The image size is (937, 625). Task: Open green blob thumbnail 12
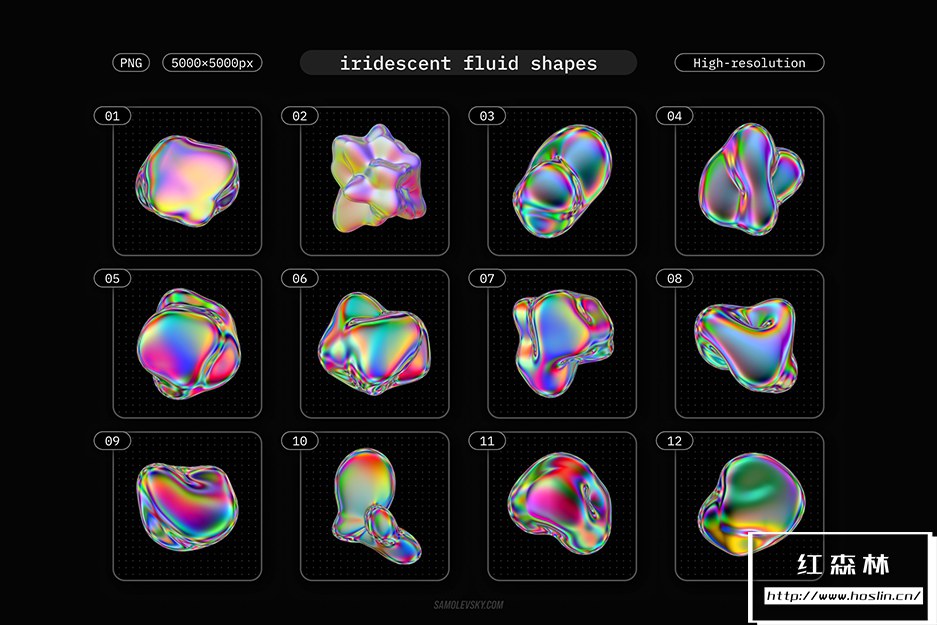tap(749, 506)
